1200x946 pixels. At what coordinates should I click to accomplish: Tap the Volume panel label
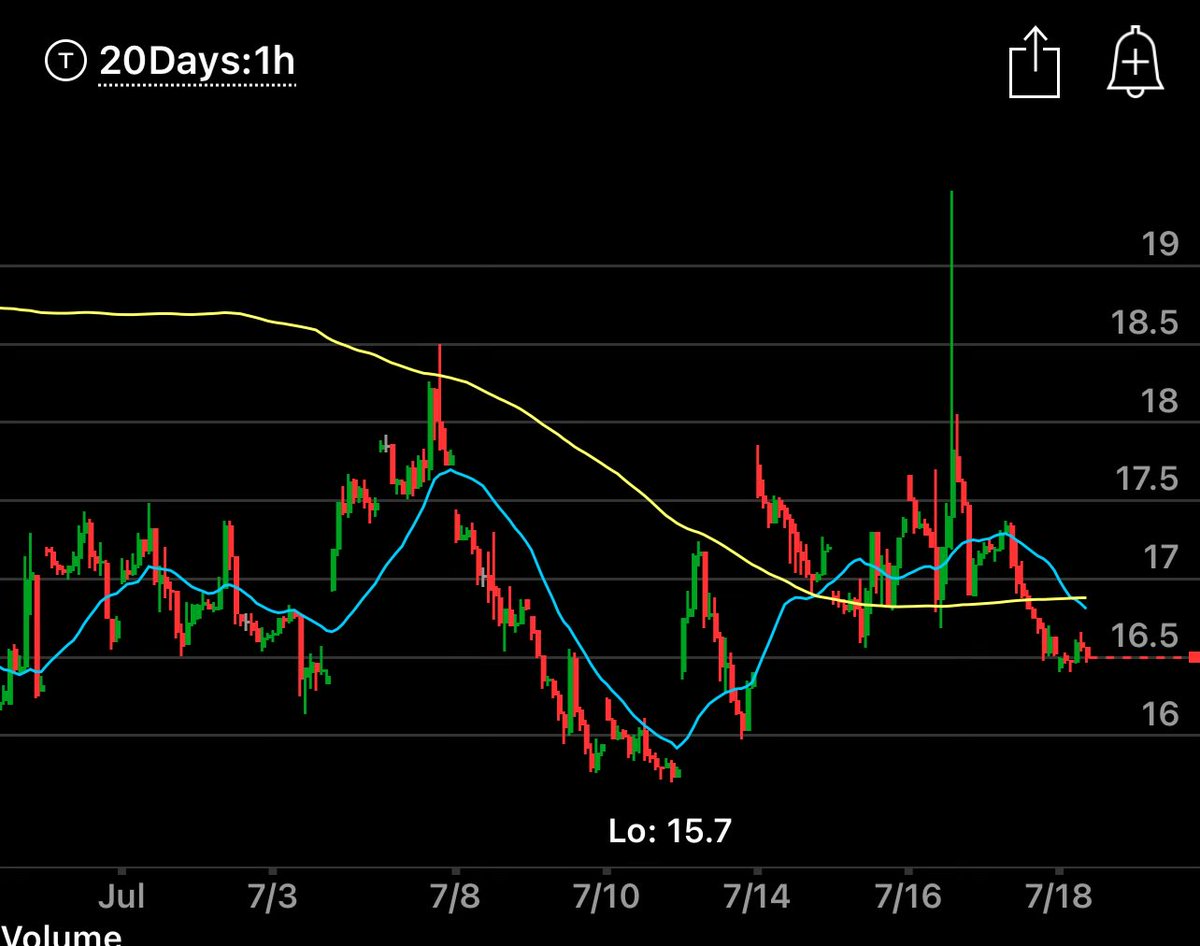pyautogui.click(x=61, y=936)
